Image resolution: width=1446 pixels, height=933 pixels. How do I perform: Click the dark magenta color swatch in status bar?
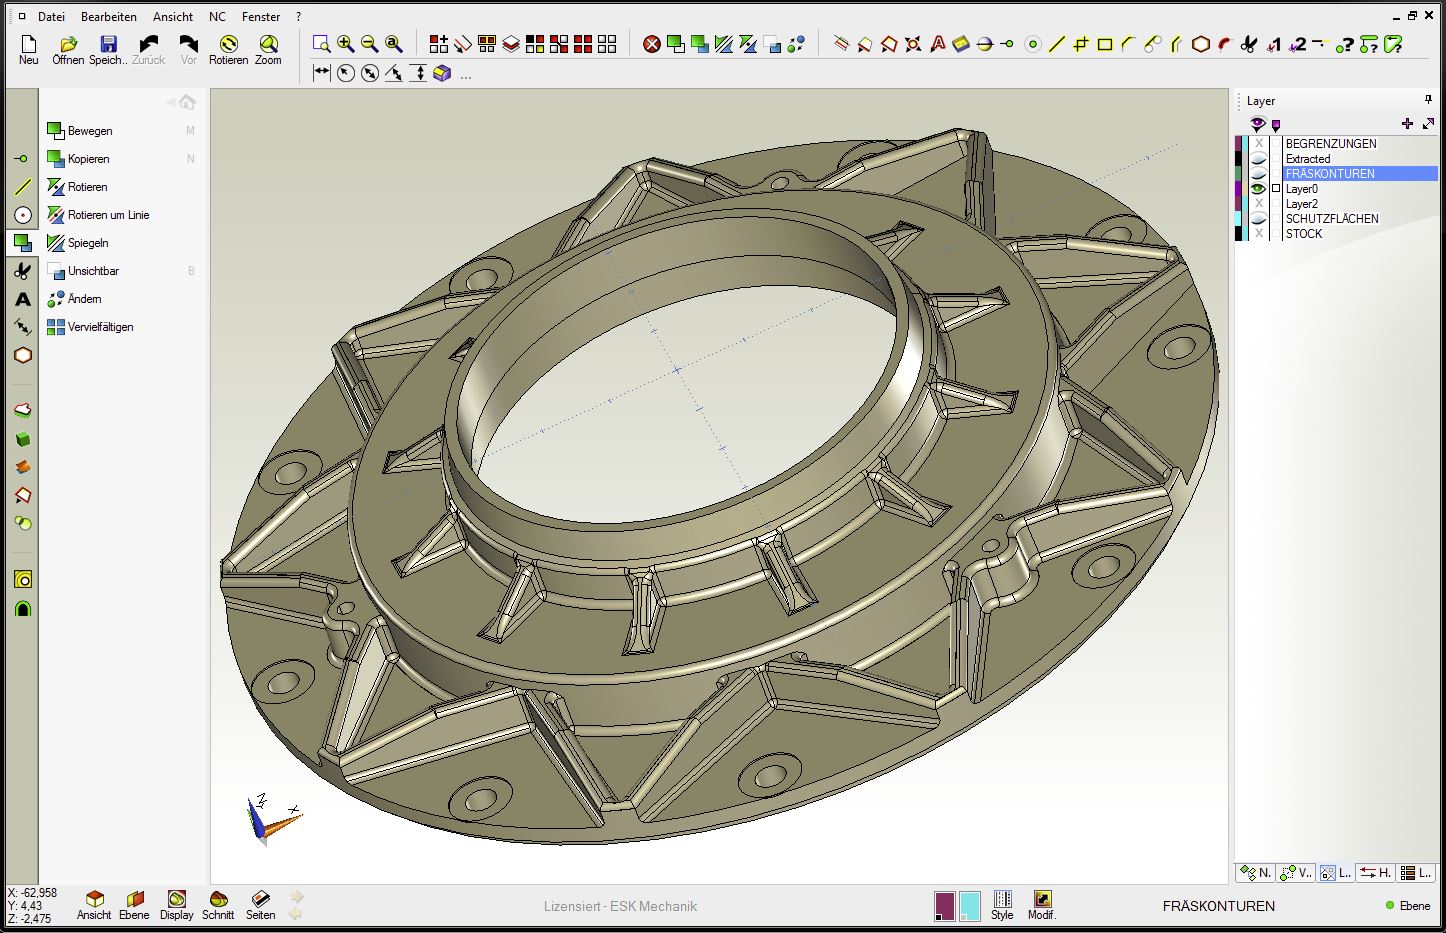(944, 906)
